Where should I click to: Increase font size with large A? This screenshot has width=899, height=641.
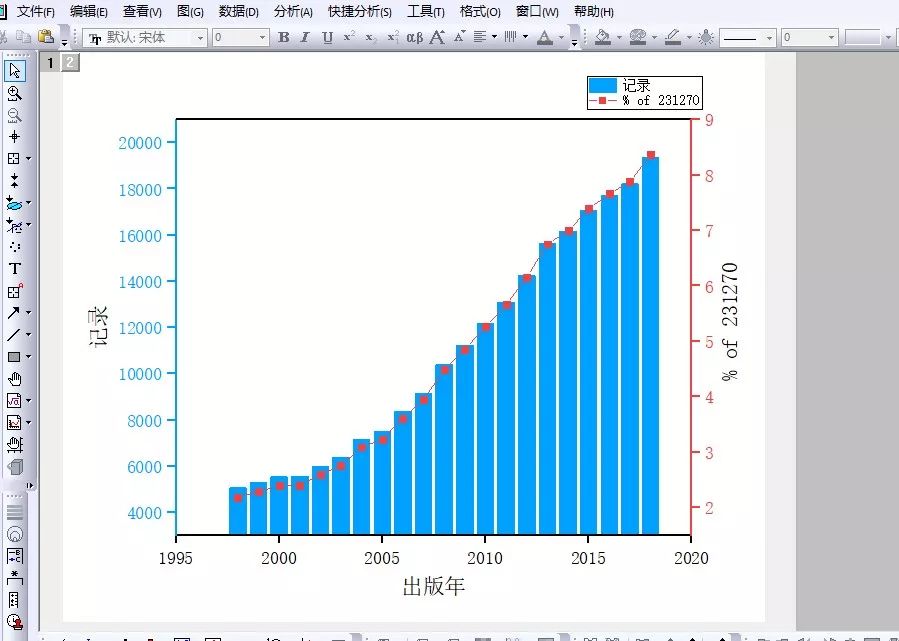[437, 37]
